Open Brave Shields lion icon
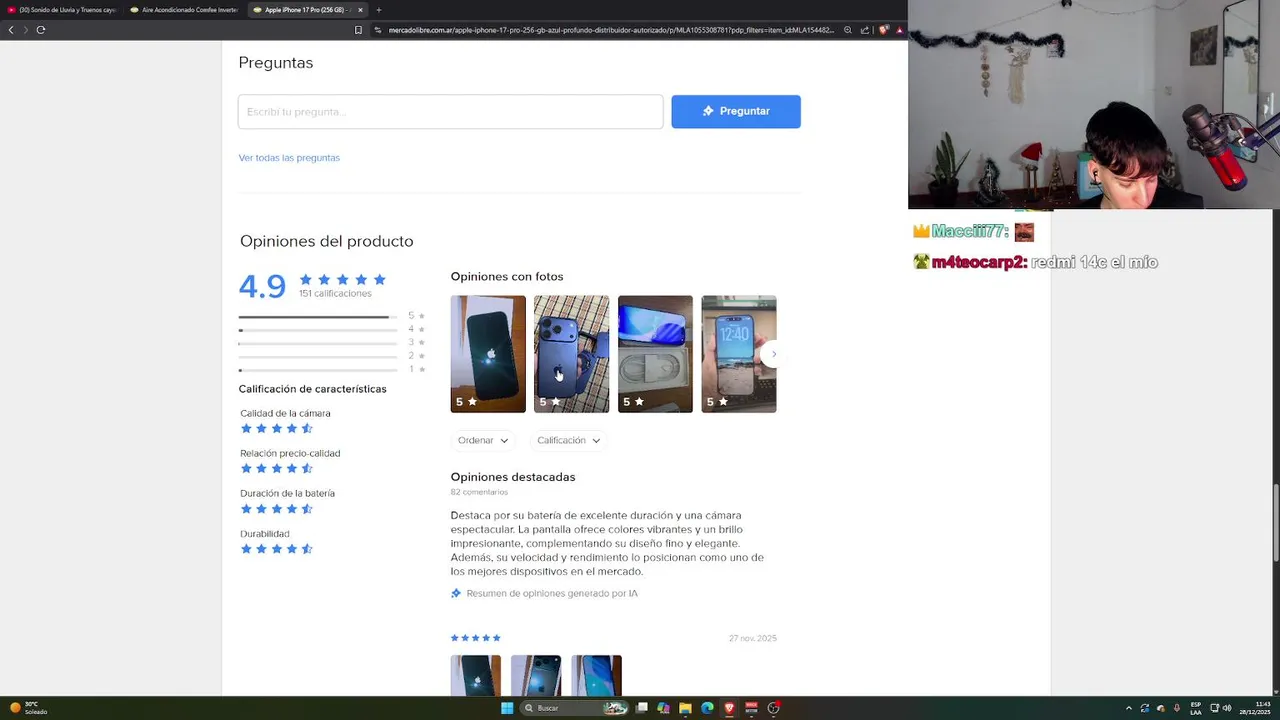 point(883,30)
